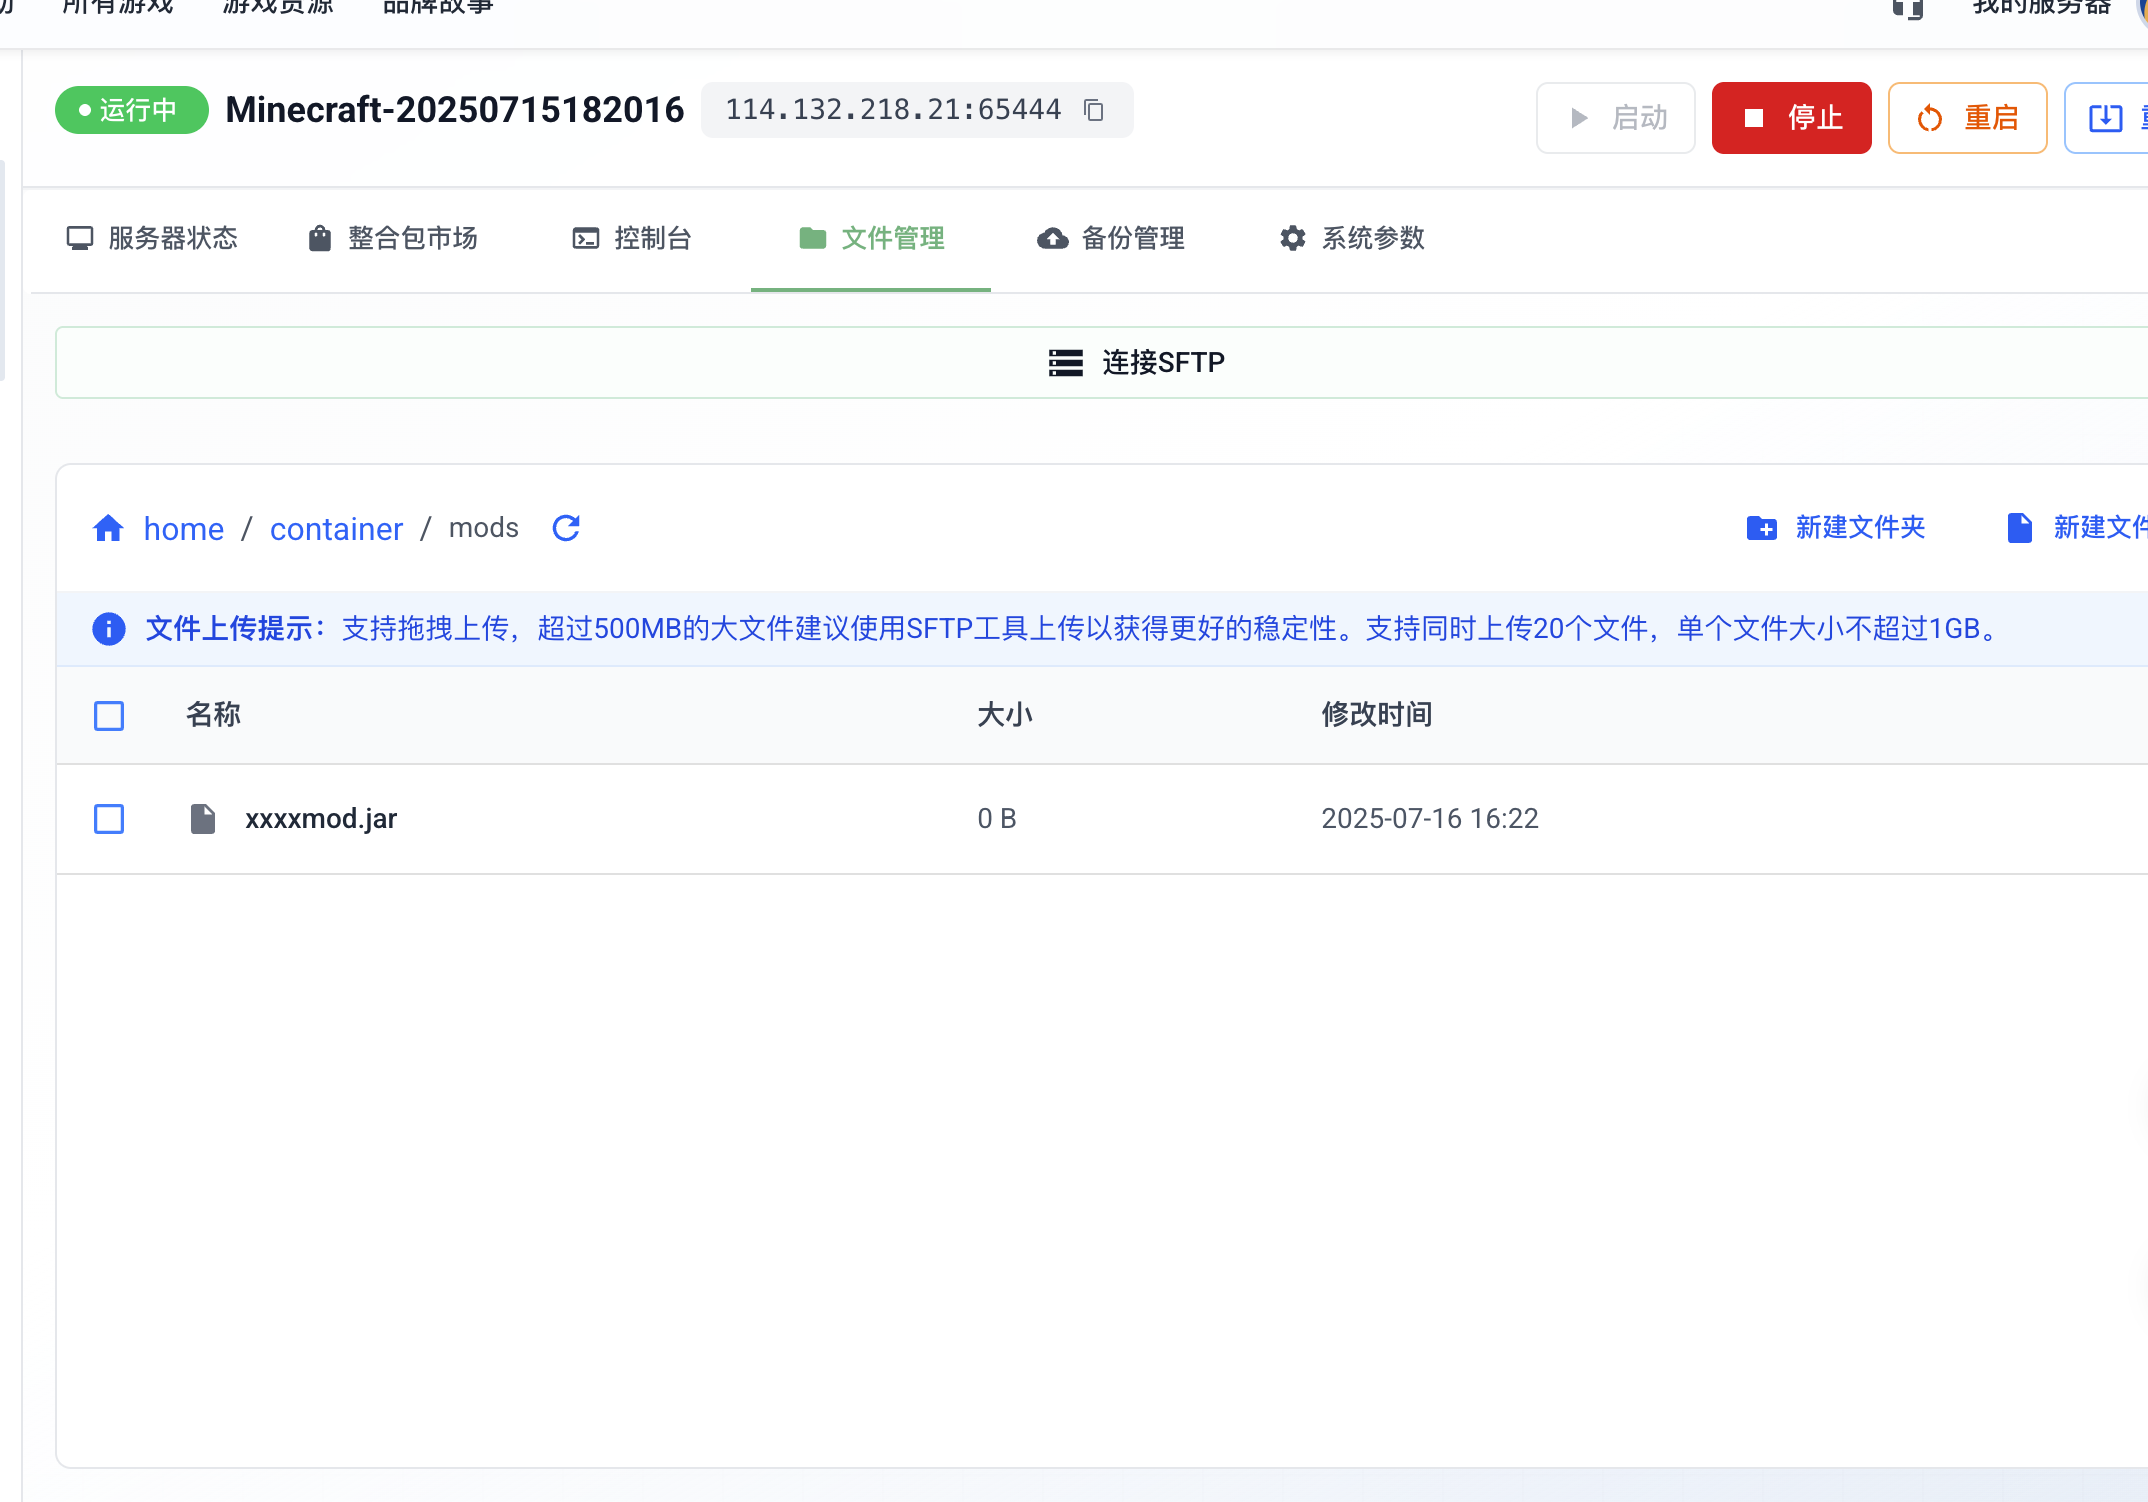Click the new folder icon

(1761, 528)
